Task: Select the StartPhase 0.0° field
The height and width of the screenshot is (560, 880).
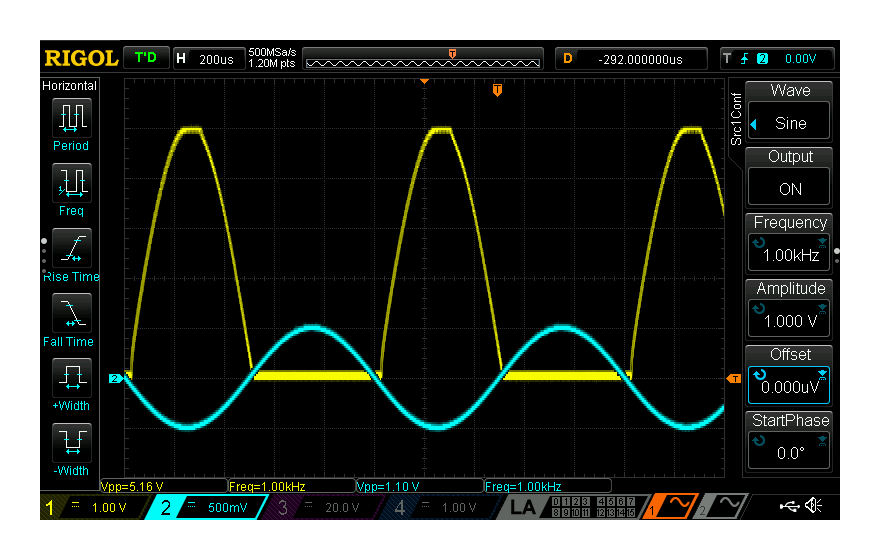Action: (789, 452)
